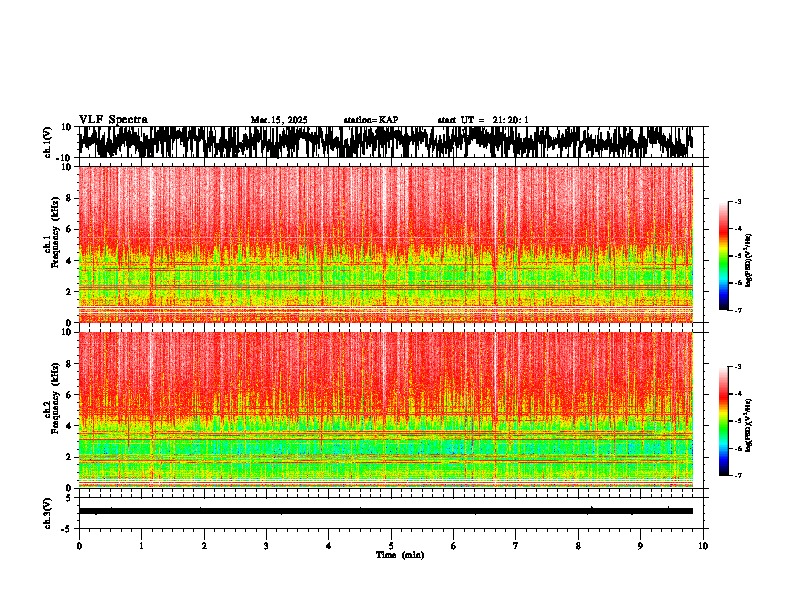Viewport: 792px width, 612px height.
Task: Click the "2" kHz tick on ch.2 spectrogram axis
Action: [x=69, y=457]
